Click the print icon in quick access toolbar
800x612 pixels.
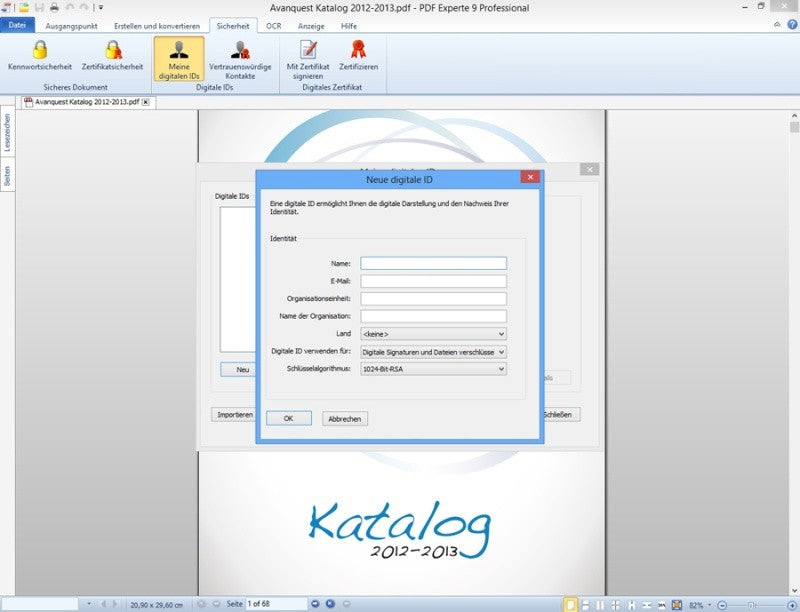(54, 7)
